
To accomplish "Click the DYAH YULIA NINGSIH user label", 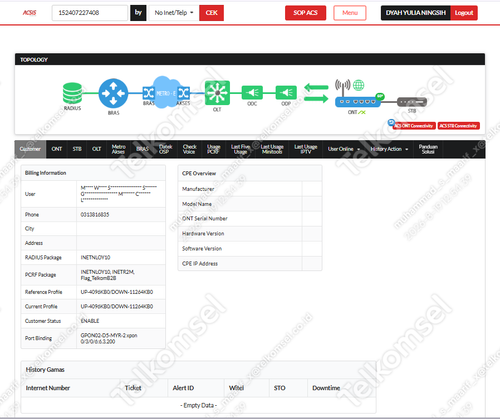I will click(x=416, y=13).
